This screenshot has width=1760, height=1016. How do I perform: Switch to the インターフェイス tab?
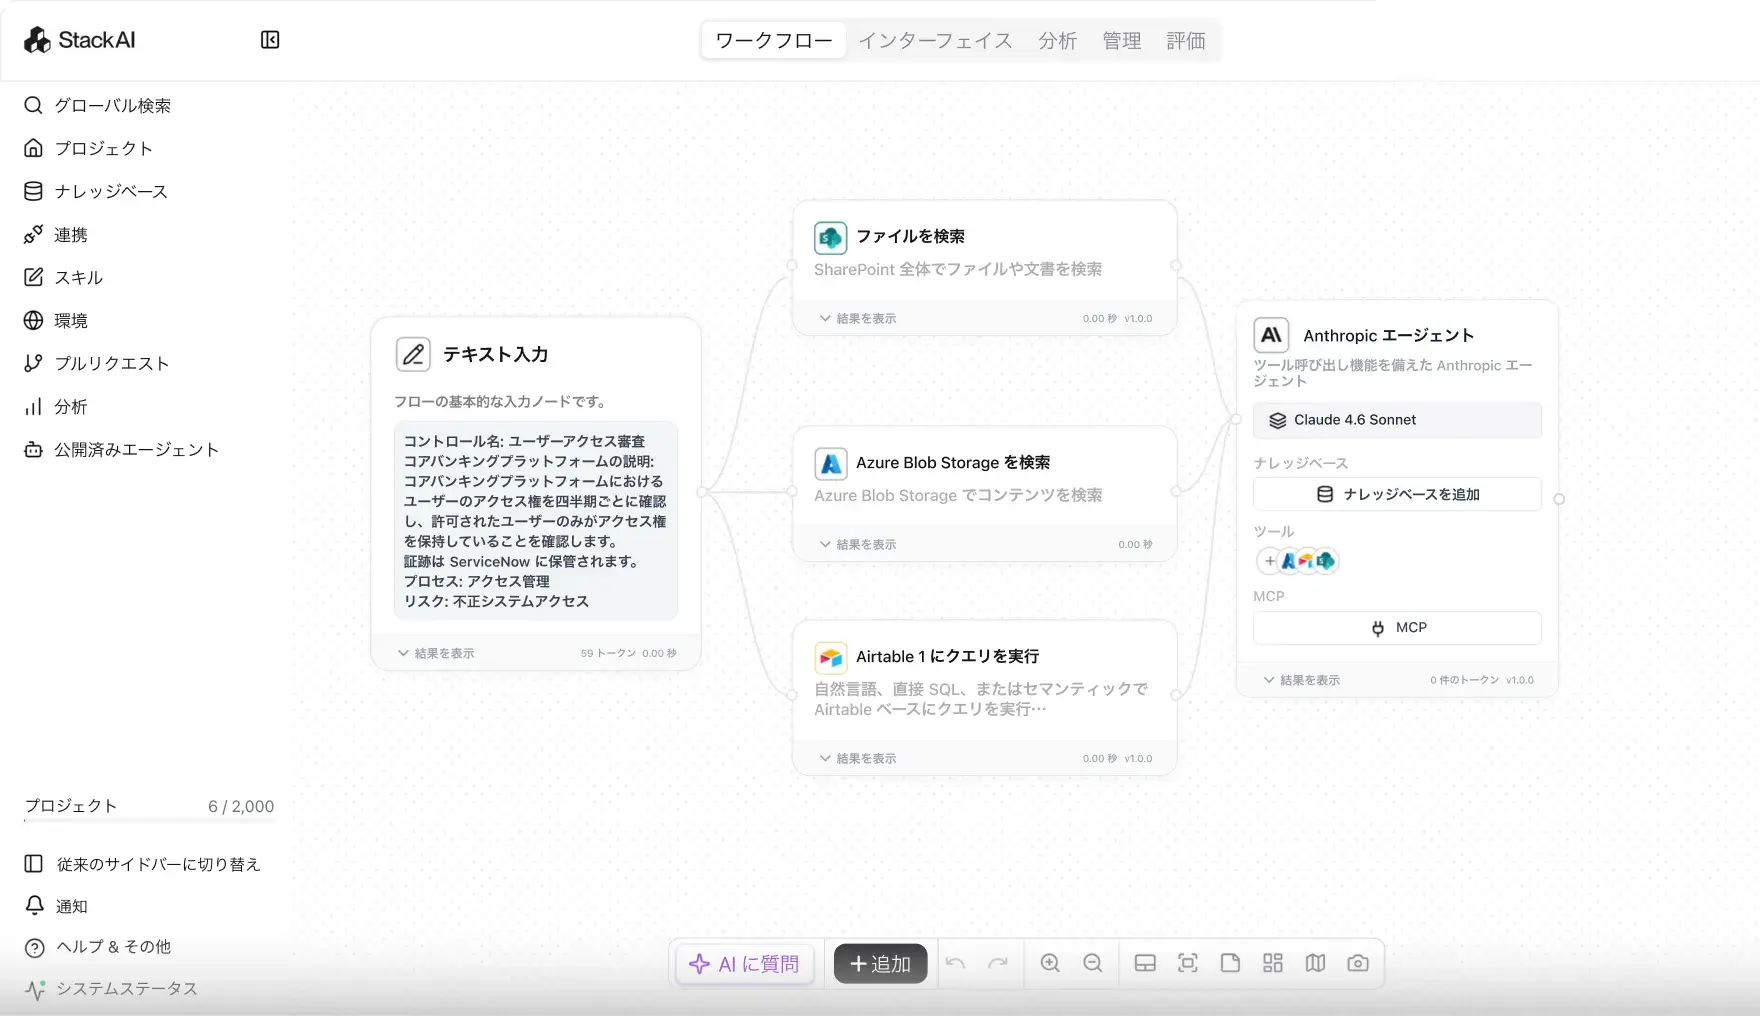[x=935, y=41]
